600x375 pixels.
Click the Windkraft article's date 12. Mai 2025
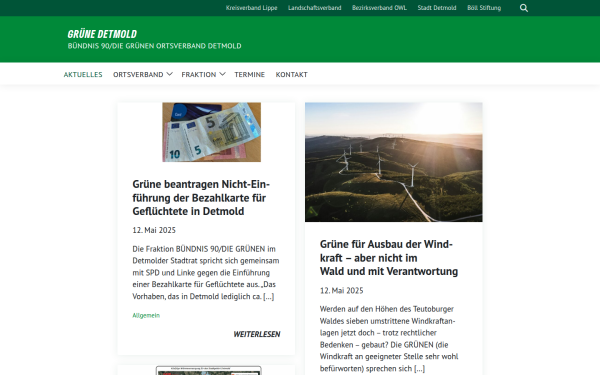click(x=341, y=291)
